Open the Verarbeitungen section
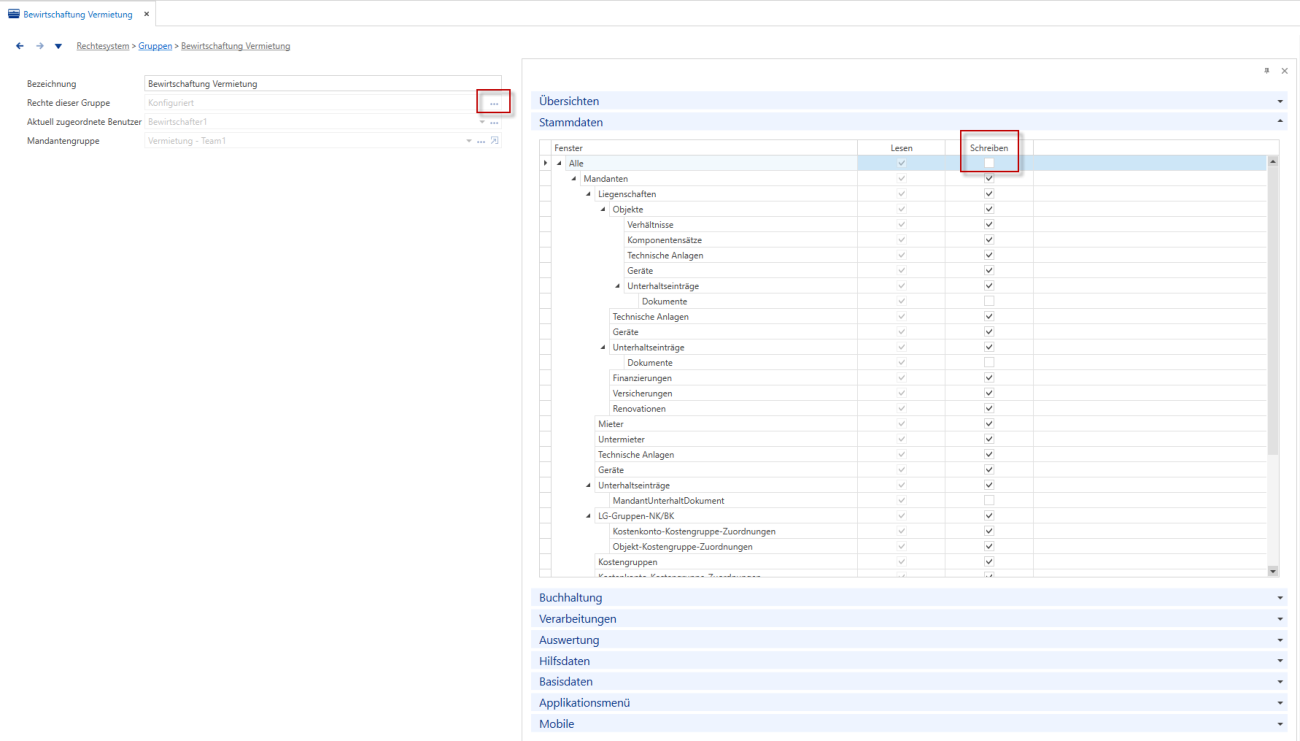 pyautogui.click(x=911, y=619)
